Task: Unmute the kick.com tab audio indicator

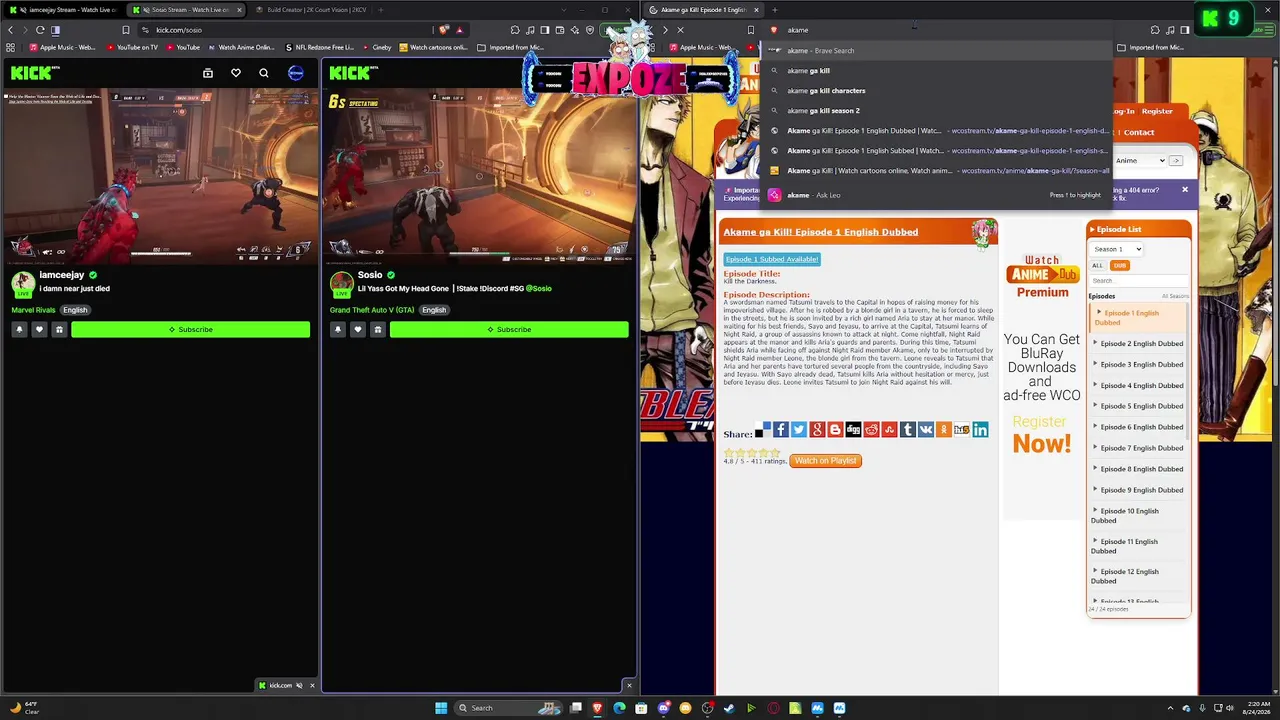Action: click(299, 685)
